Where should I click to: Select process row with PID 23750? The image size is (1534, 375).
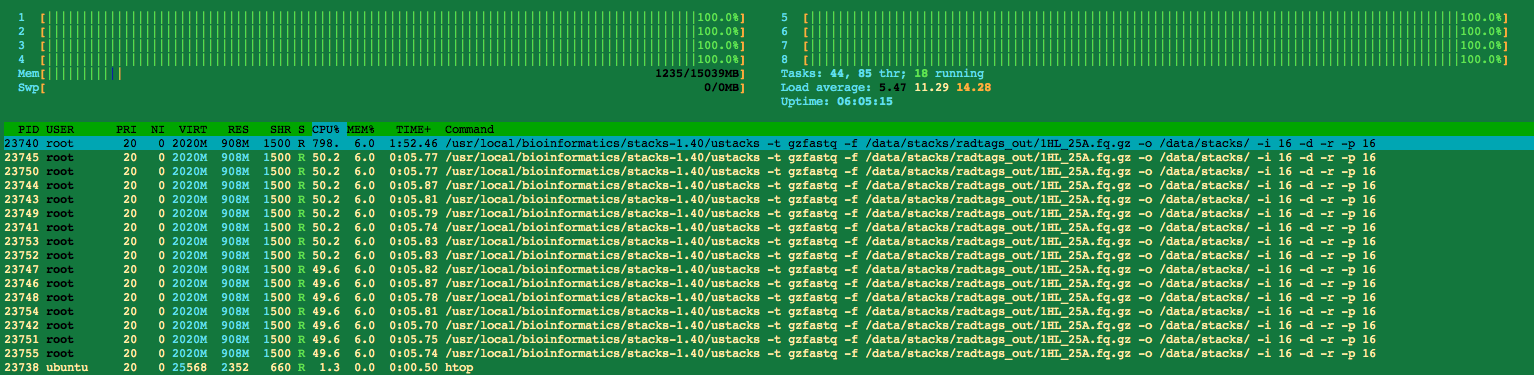tap(767, 171)
